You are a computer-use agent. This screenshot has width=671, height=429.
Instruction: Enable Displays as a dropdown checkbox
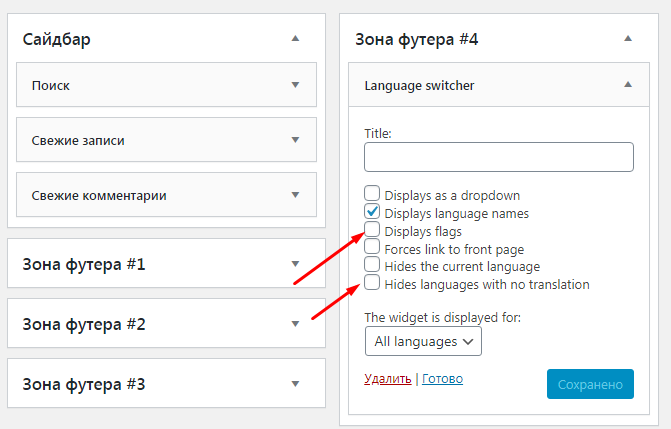pos(372,194)
